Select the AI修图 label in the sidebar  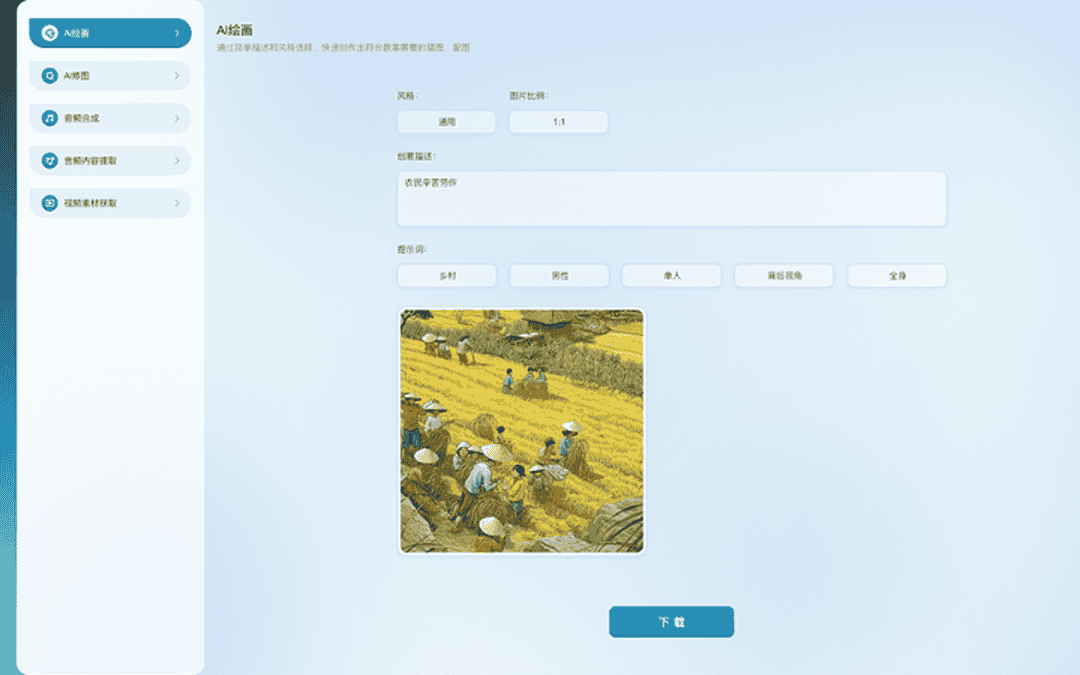(76, 76)
